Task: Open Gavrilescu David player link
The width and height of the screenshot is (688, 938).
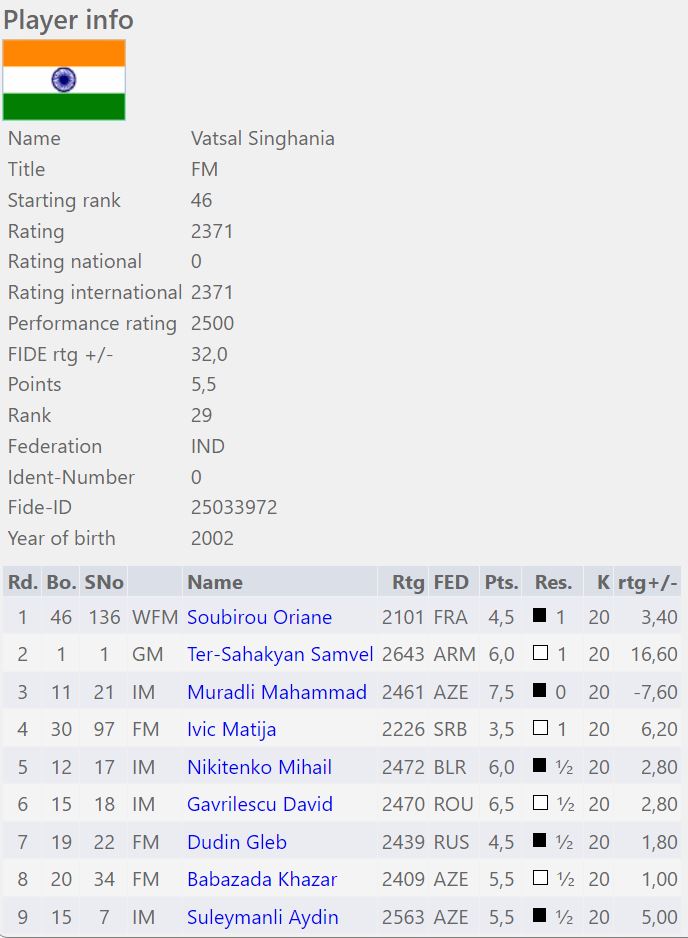Action: coord(259,804)
